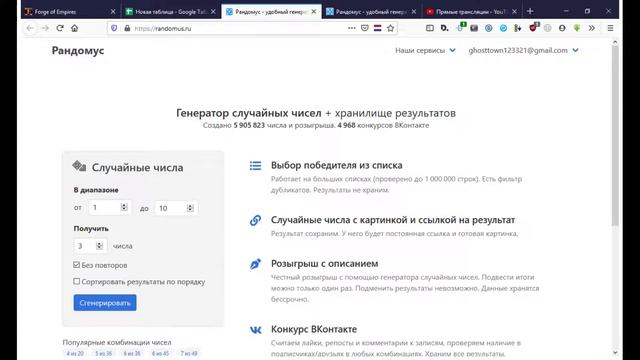Close the YouTube tab
The image size is (640, 360).
514,12
